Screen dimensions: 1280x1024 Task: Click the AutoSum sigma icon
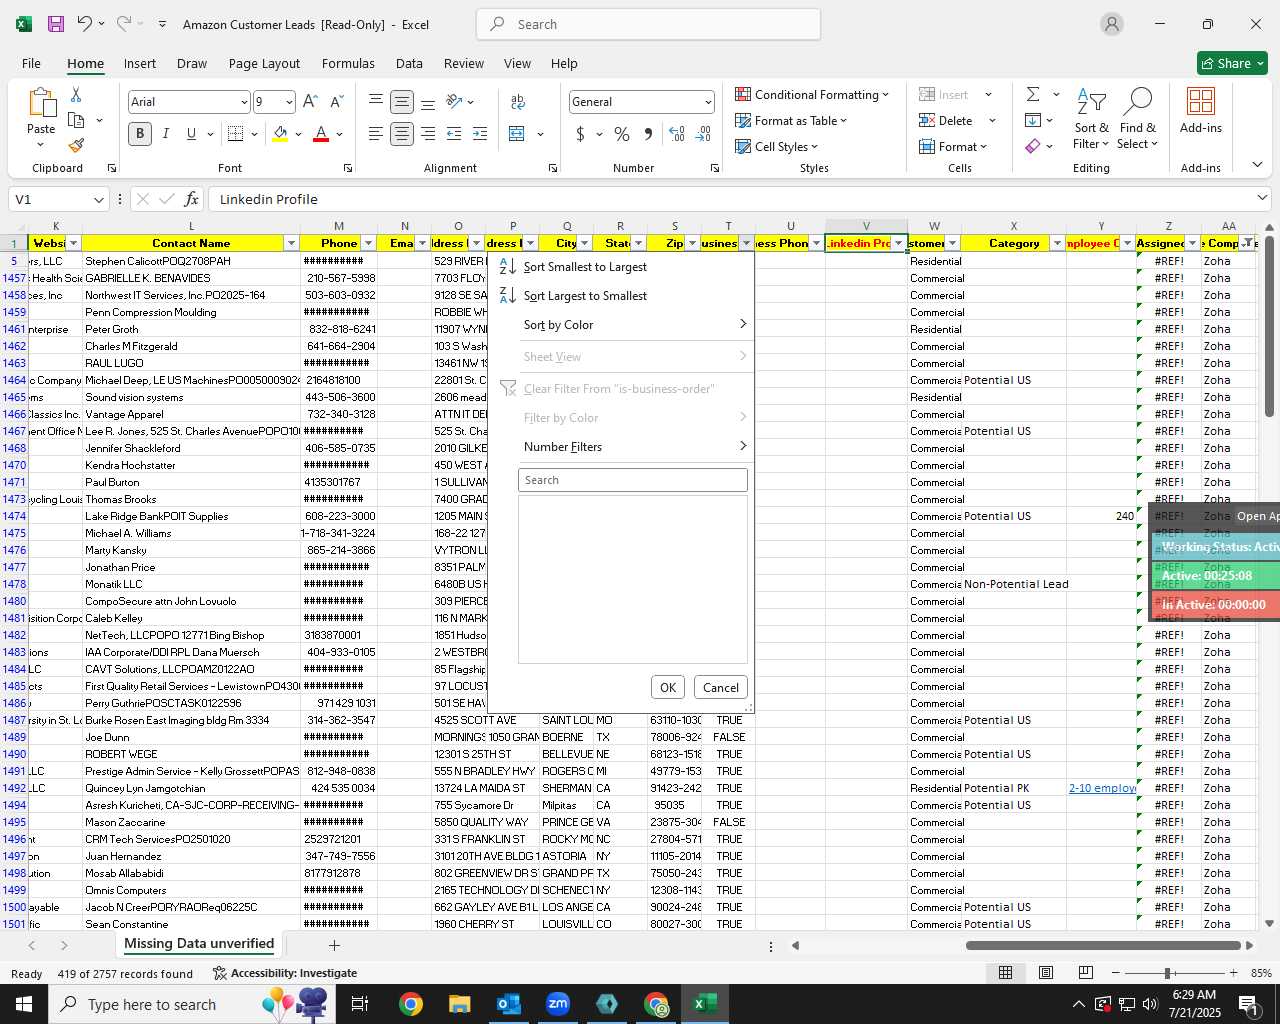[x=1033, y=94]
